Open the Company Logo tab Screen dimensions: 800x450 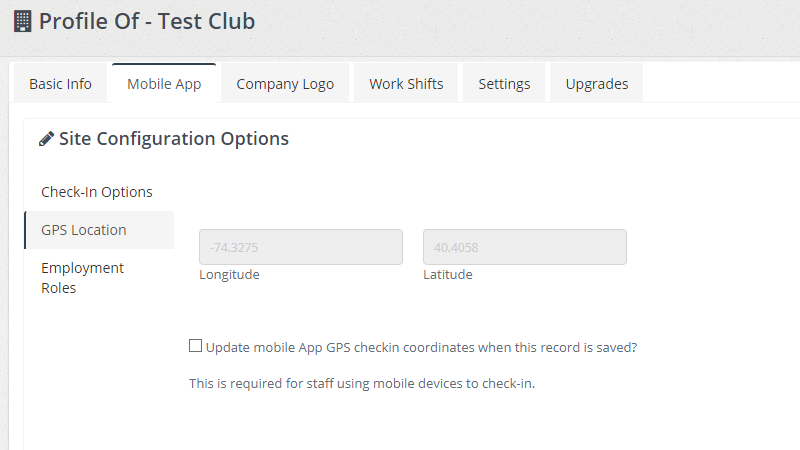(x=285, y=84)
